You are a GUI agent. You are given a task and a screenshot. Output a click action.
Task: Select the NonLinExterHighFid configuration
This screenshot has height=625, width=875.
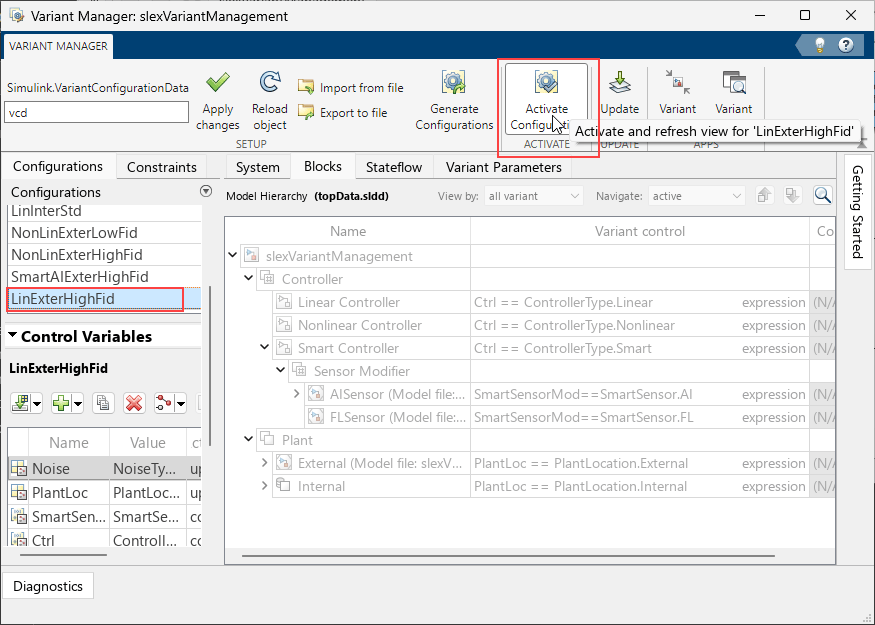click(104, 254)
